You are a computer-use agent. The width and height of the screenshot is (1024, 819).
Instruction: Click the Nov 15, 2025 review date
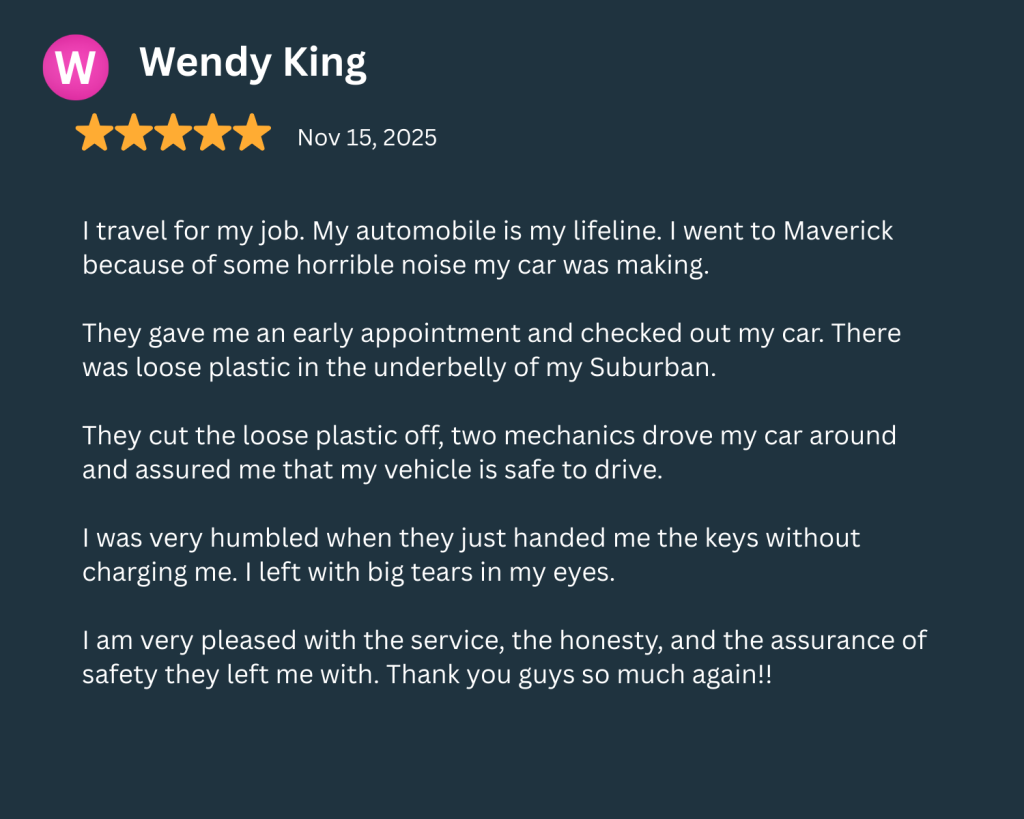(x=367, y=138)
